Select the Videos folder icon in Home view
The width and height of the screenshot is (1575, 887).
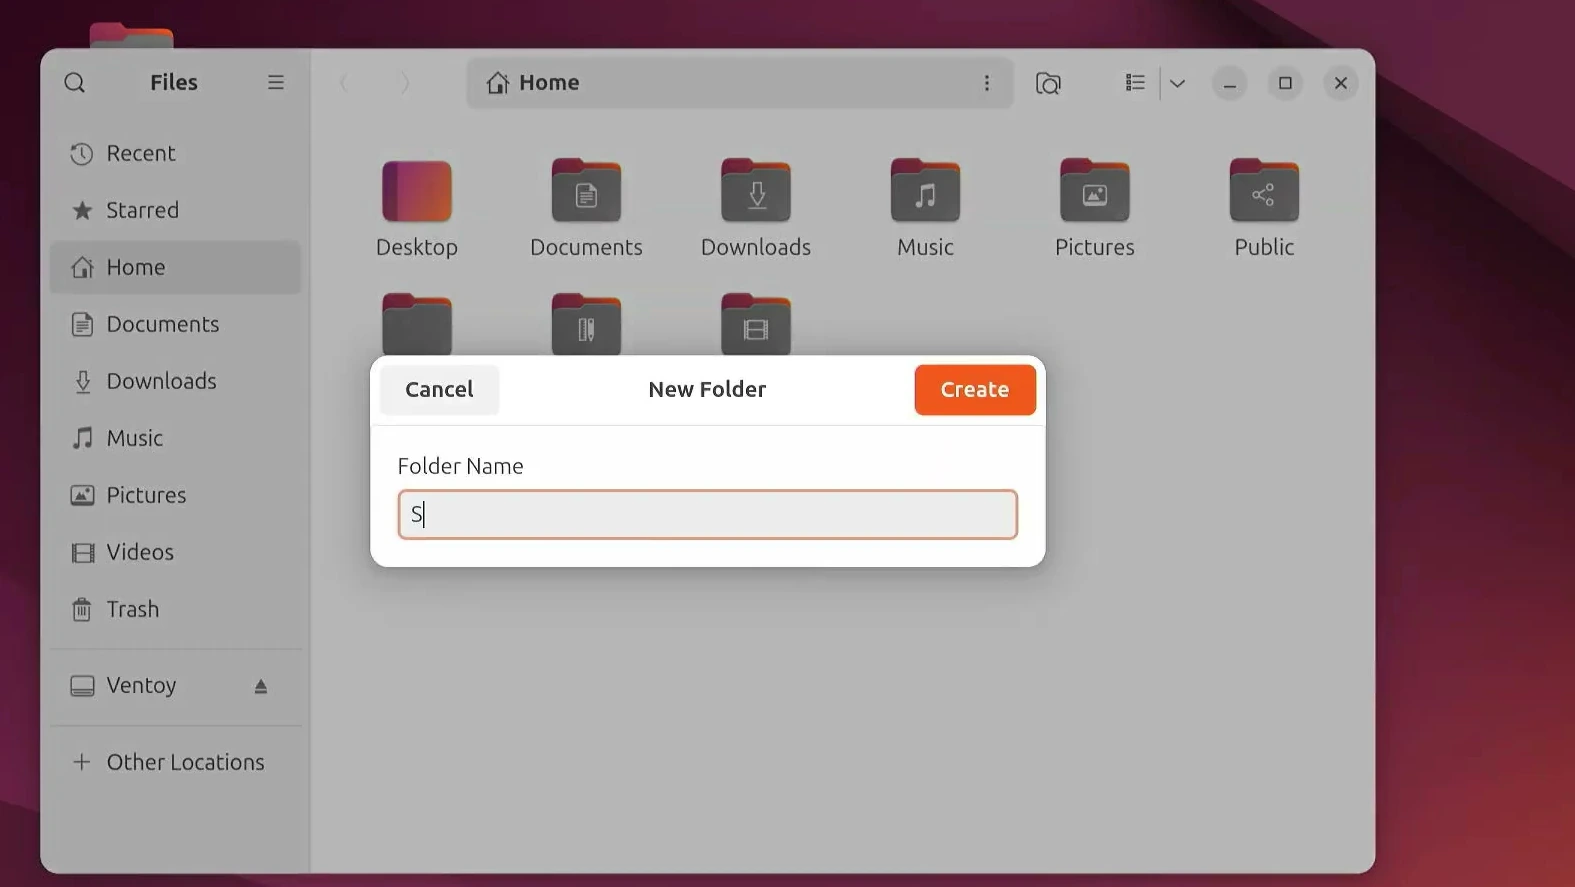756,324
